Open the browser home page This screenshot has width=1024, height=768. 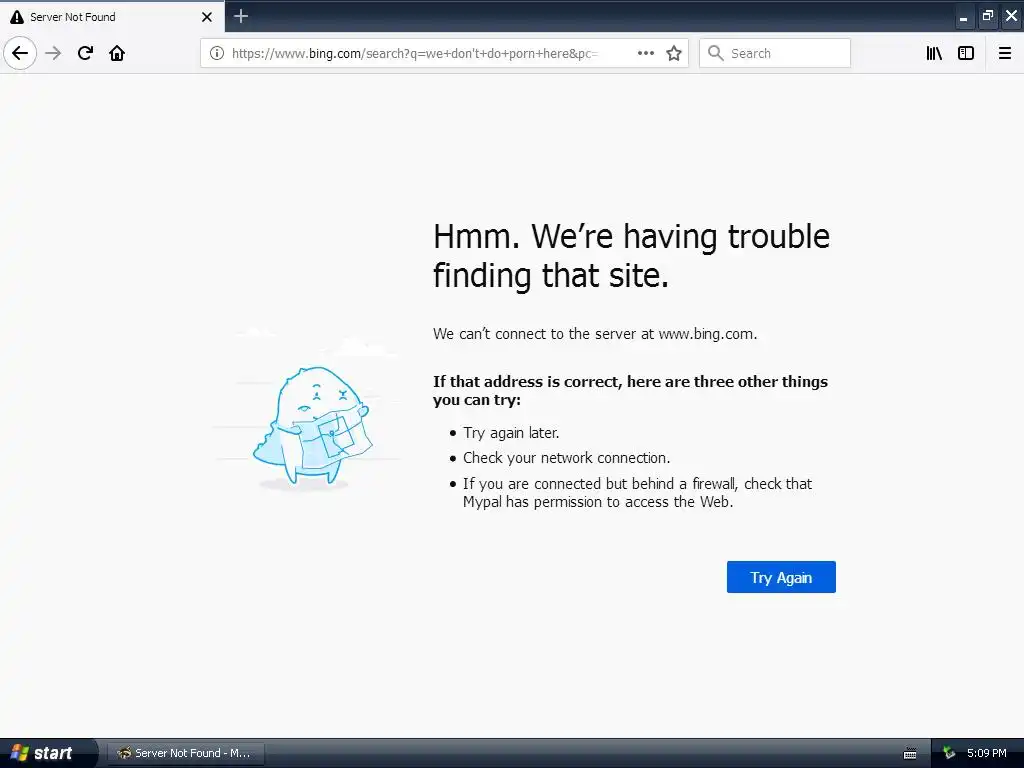(x=117, y=53)
